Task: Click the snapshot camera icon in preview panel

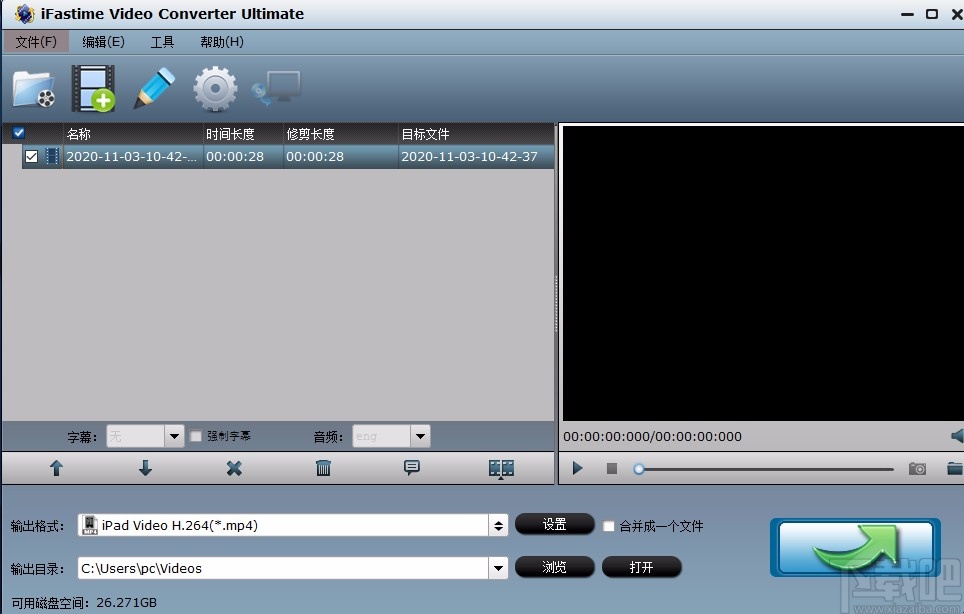Action: (x=917, y=467)
